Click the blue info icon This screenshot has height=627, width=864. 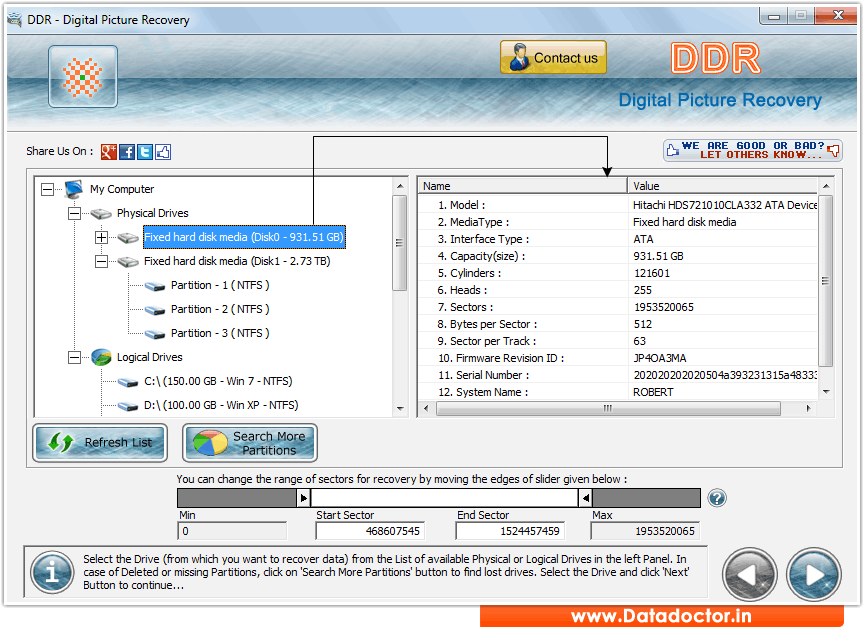point(52,572)
